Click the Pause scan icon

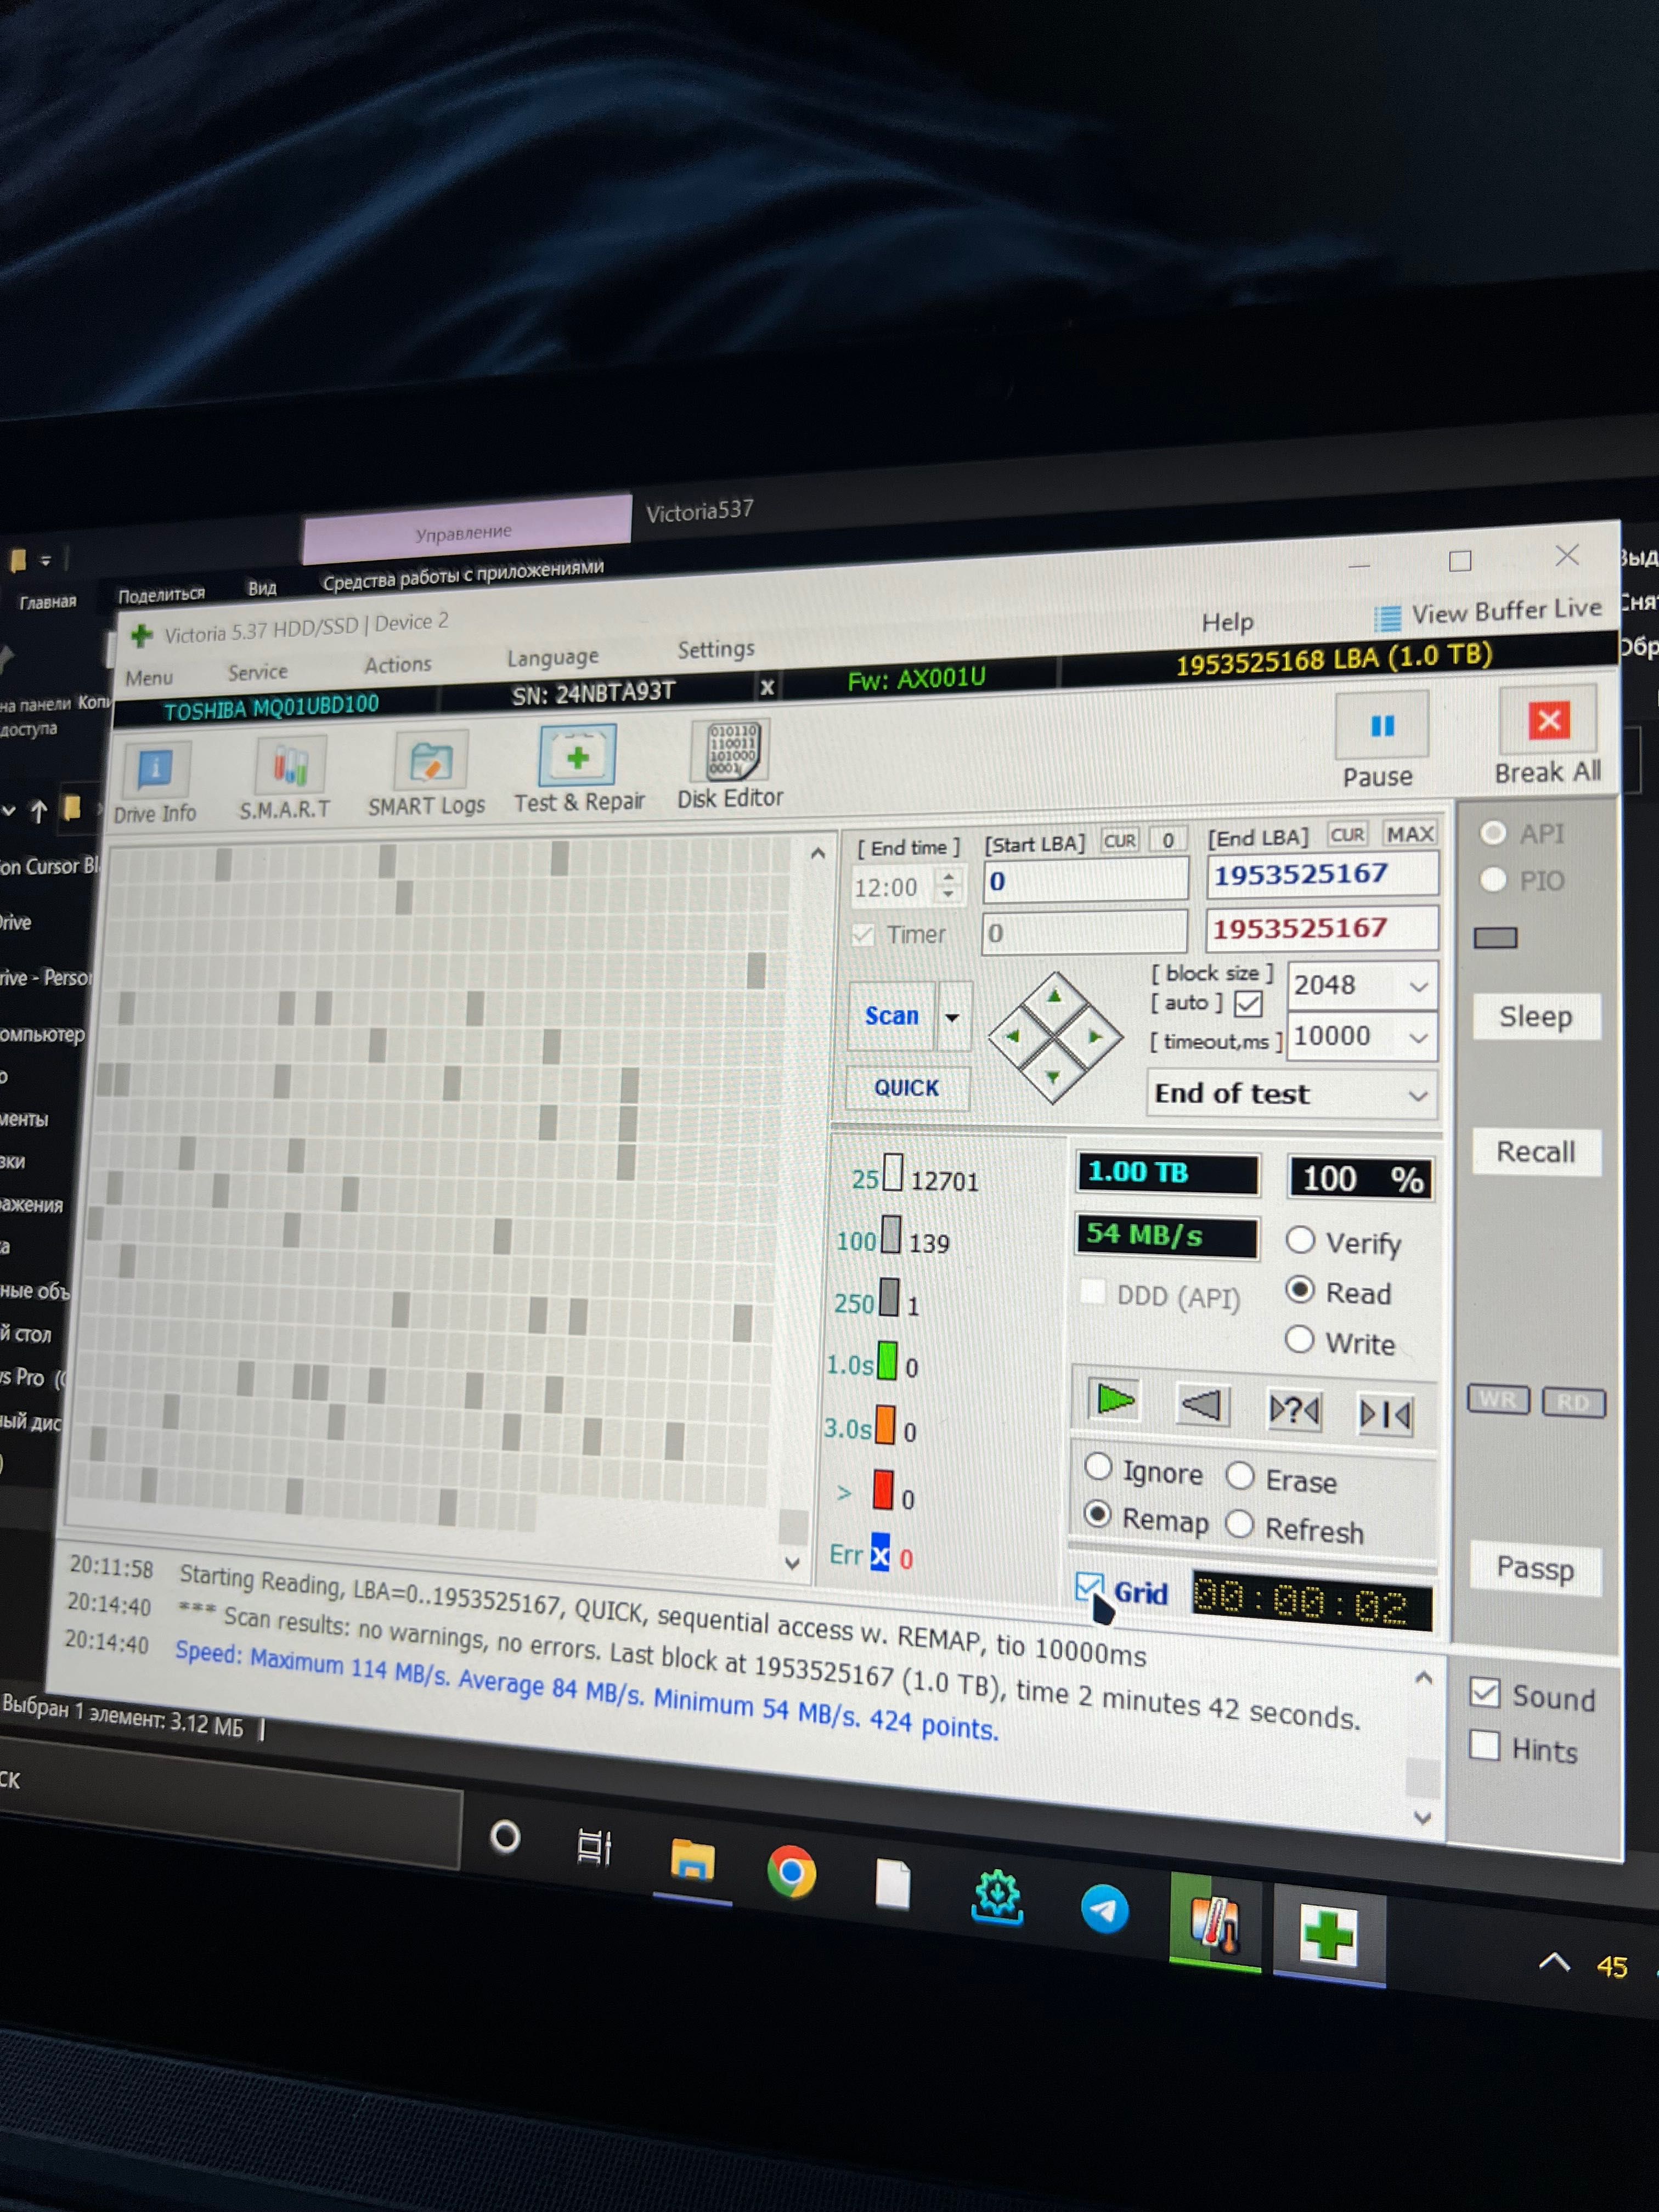coord(1381,727)
